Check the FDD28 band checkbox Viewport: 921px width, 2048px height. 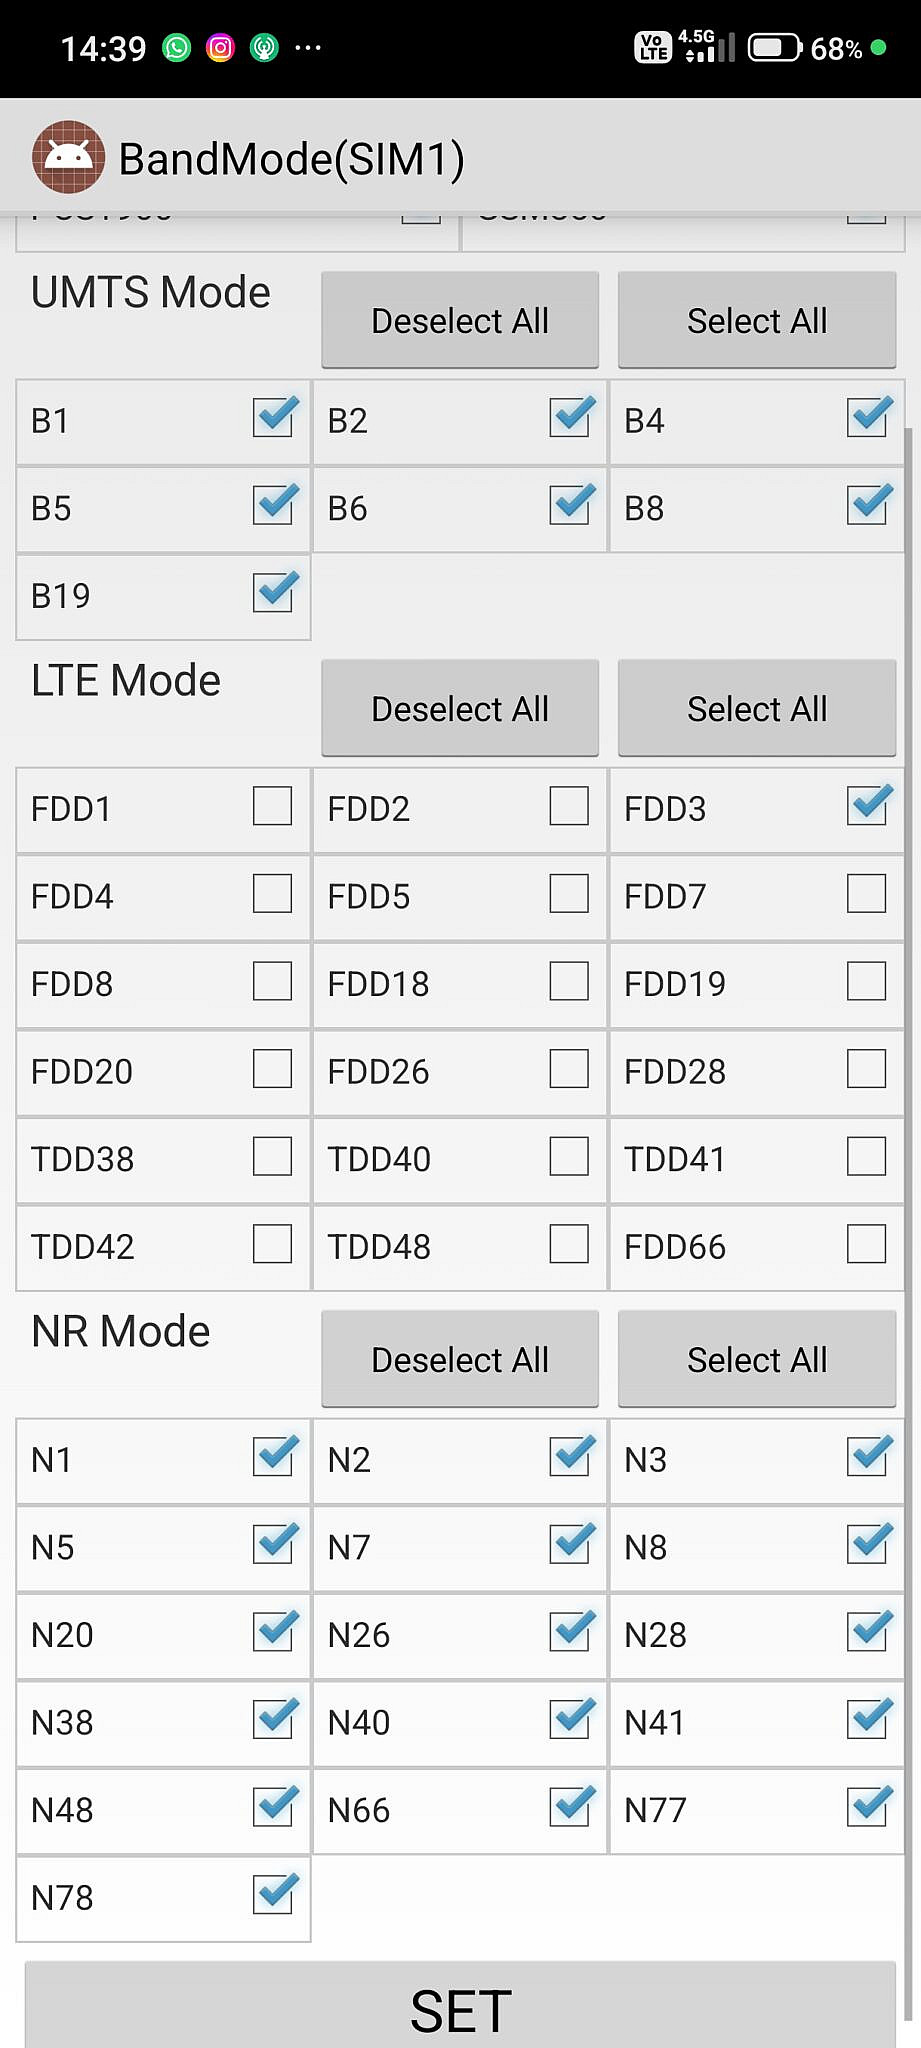click(x=866, y=1069)
